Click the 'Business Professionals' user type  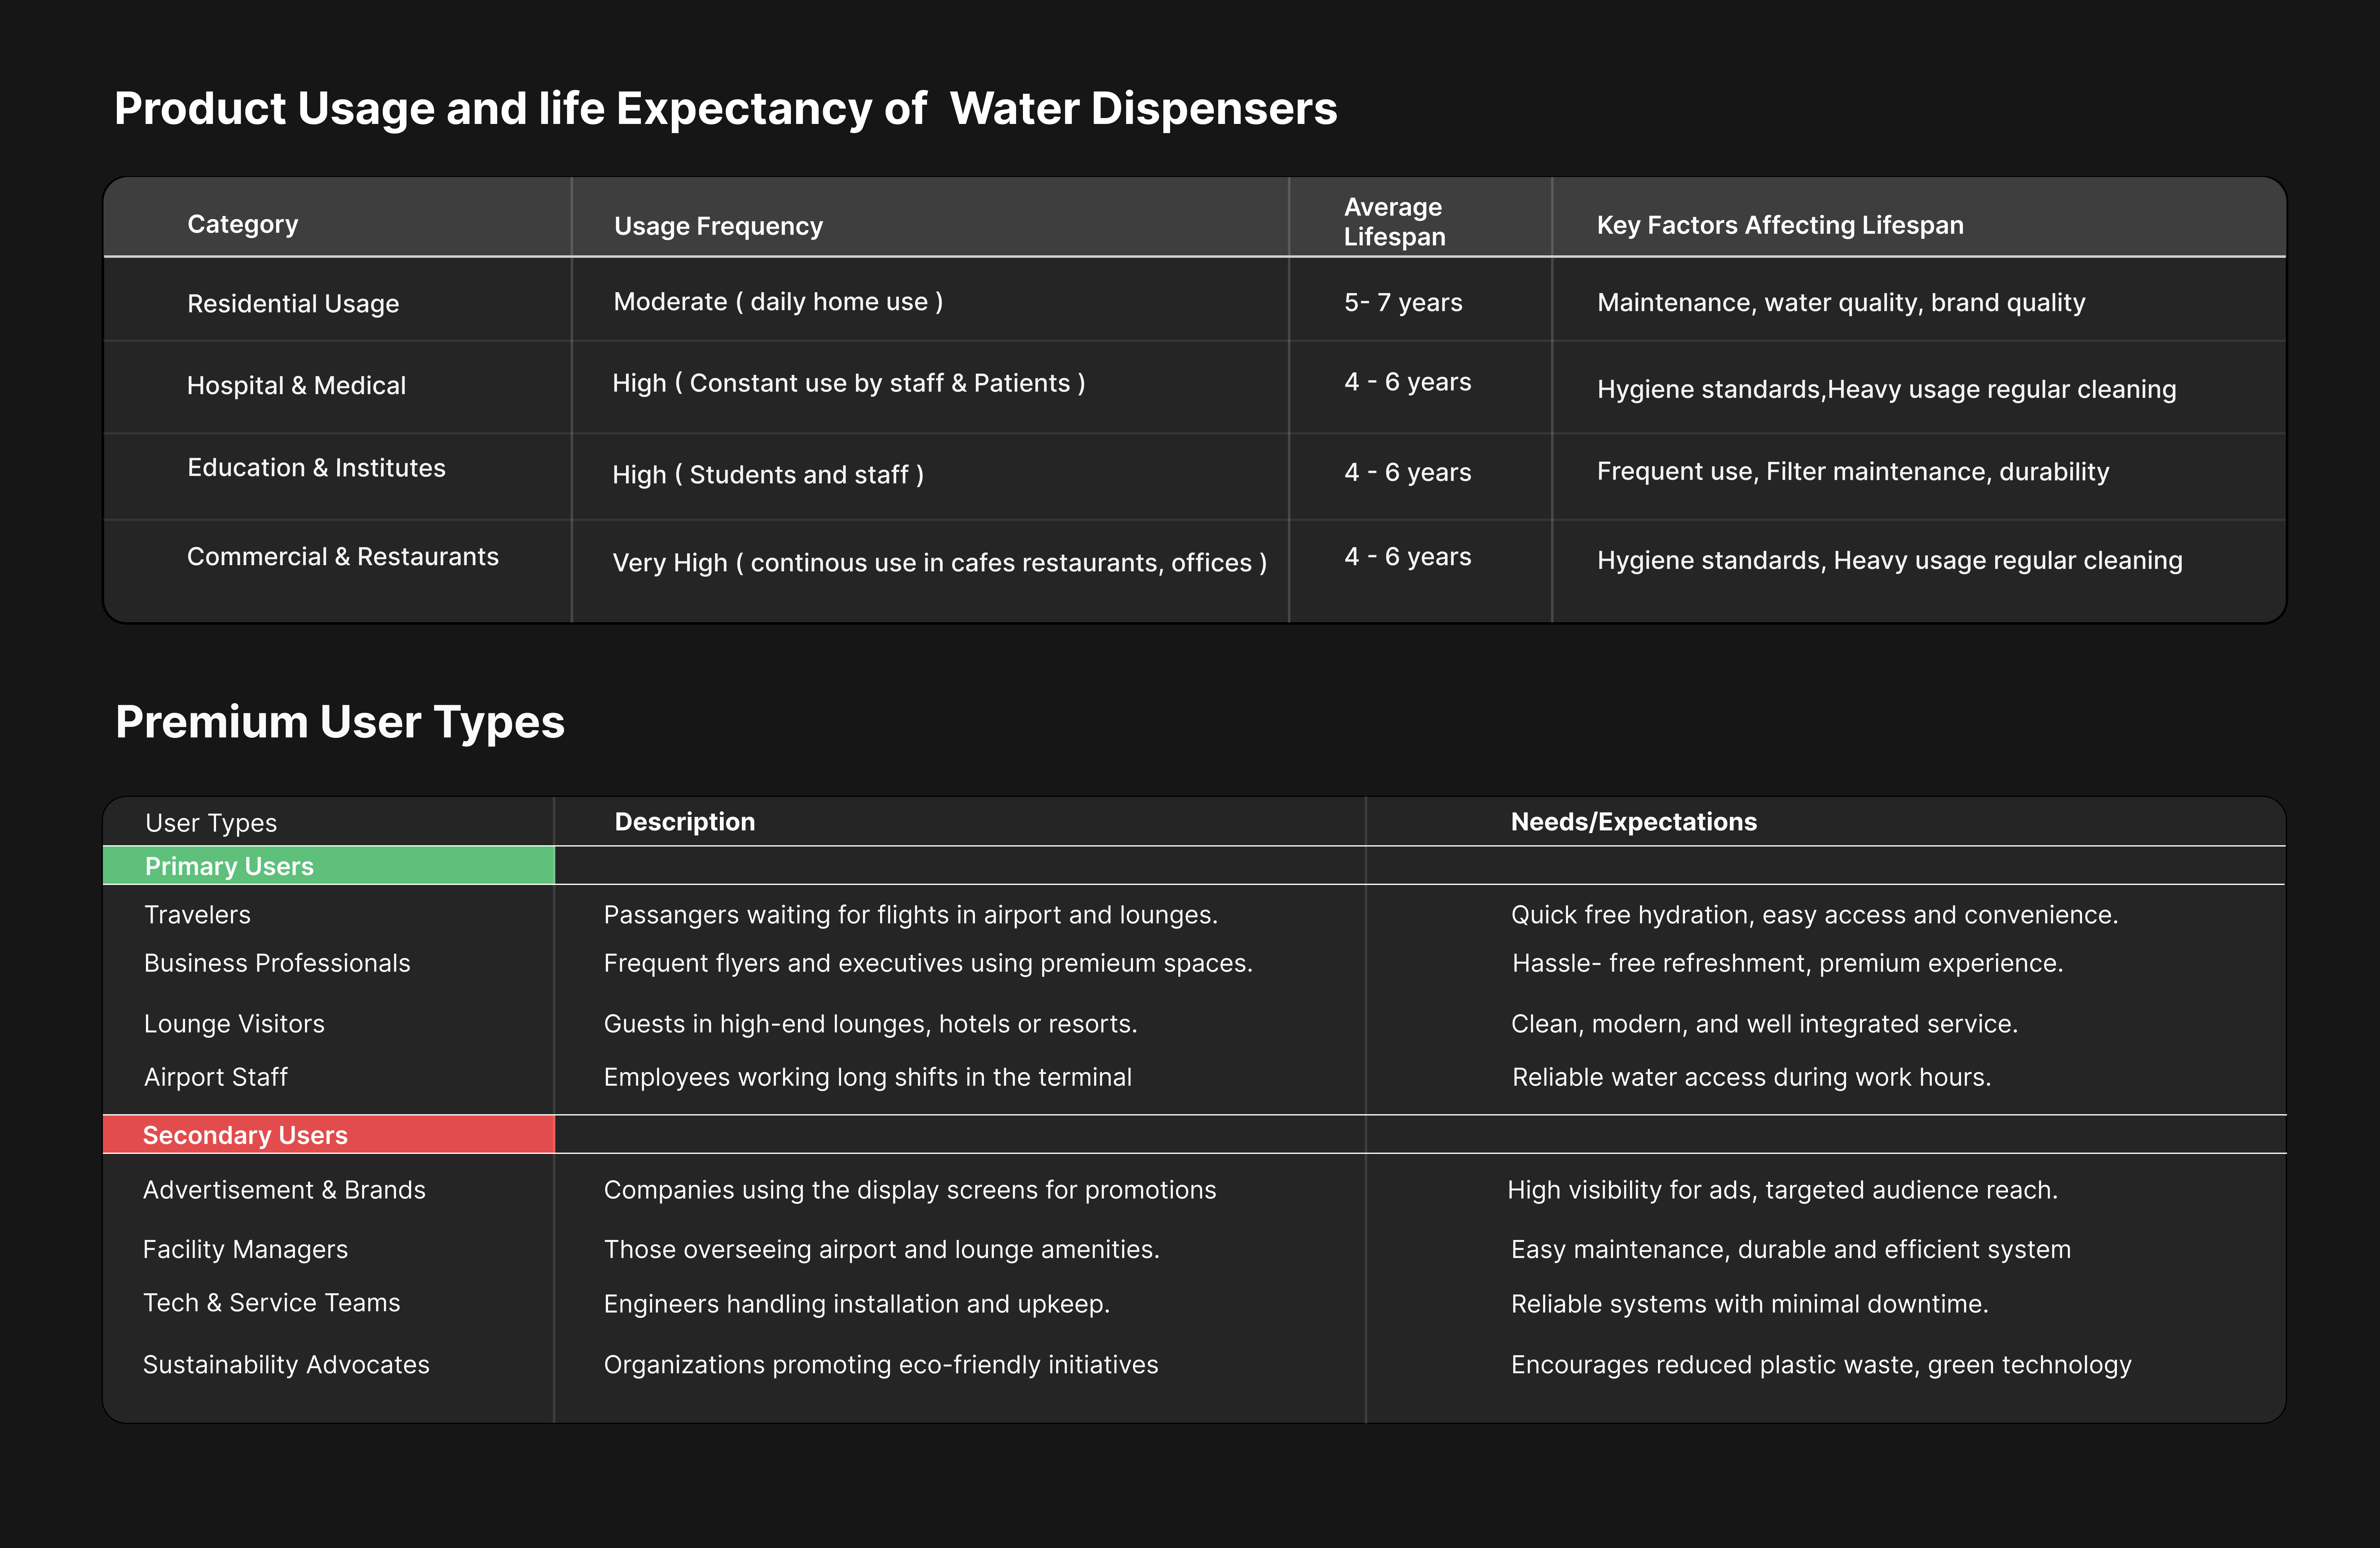click(277, 963)
